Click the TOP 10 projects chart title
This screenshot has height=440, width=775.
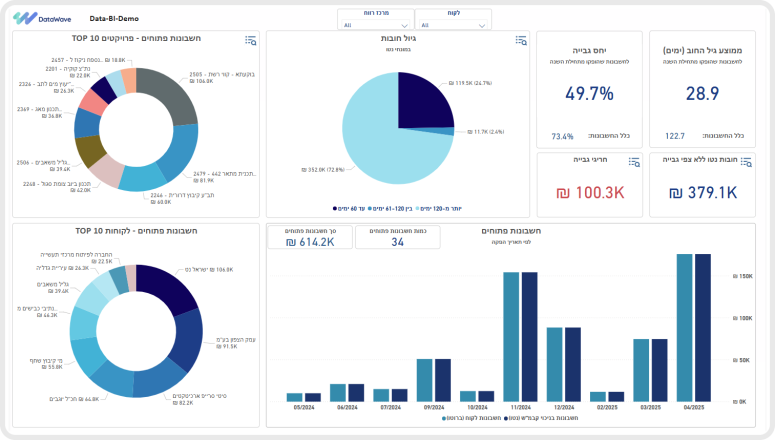136,38
